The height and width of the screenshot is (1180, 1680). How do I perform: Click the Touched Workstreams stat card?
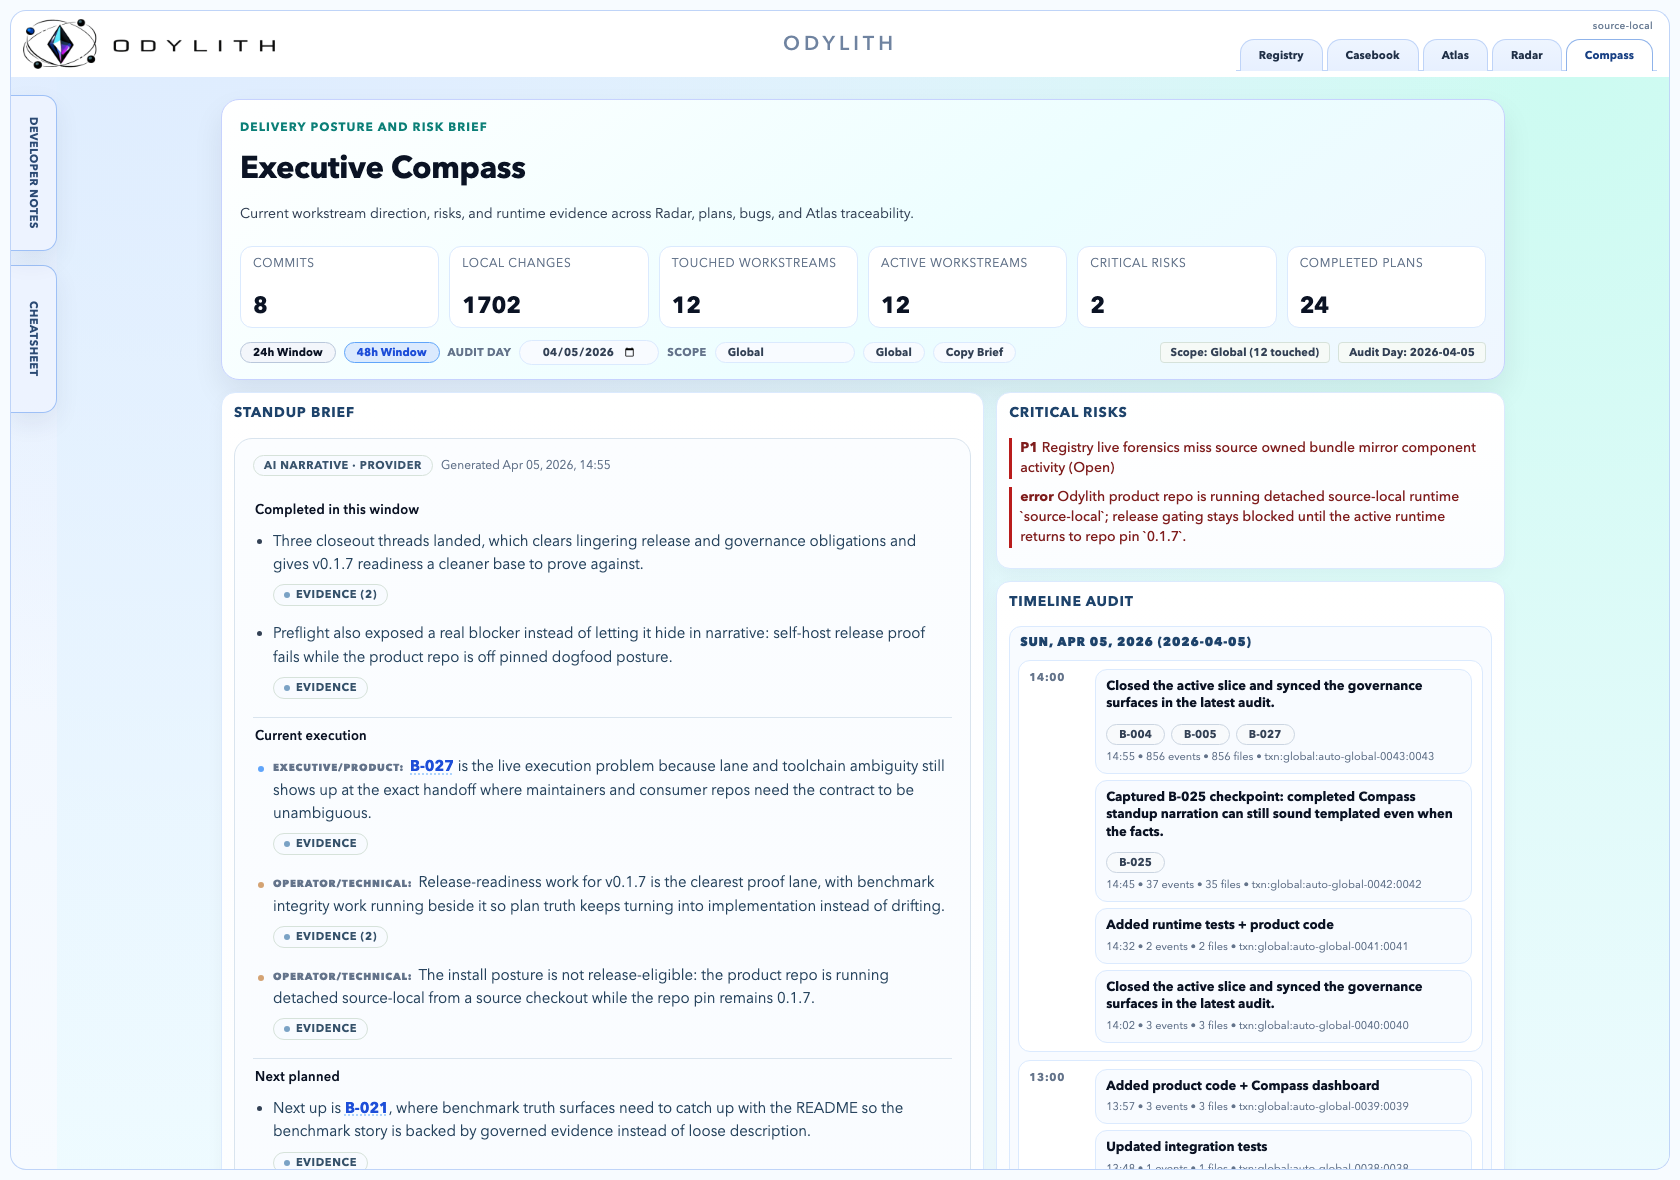click(x=758, y=287)
